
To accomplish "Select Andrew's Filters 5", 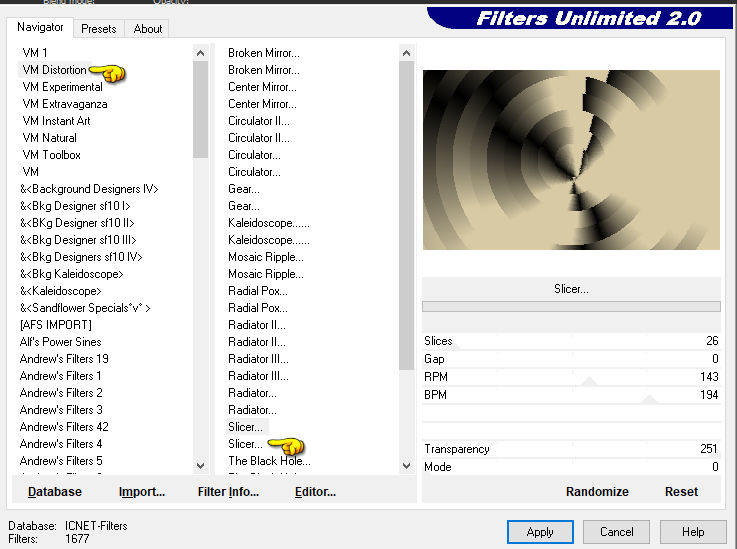I will click(61, 460).
